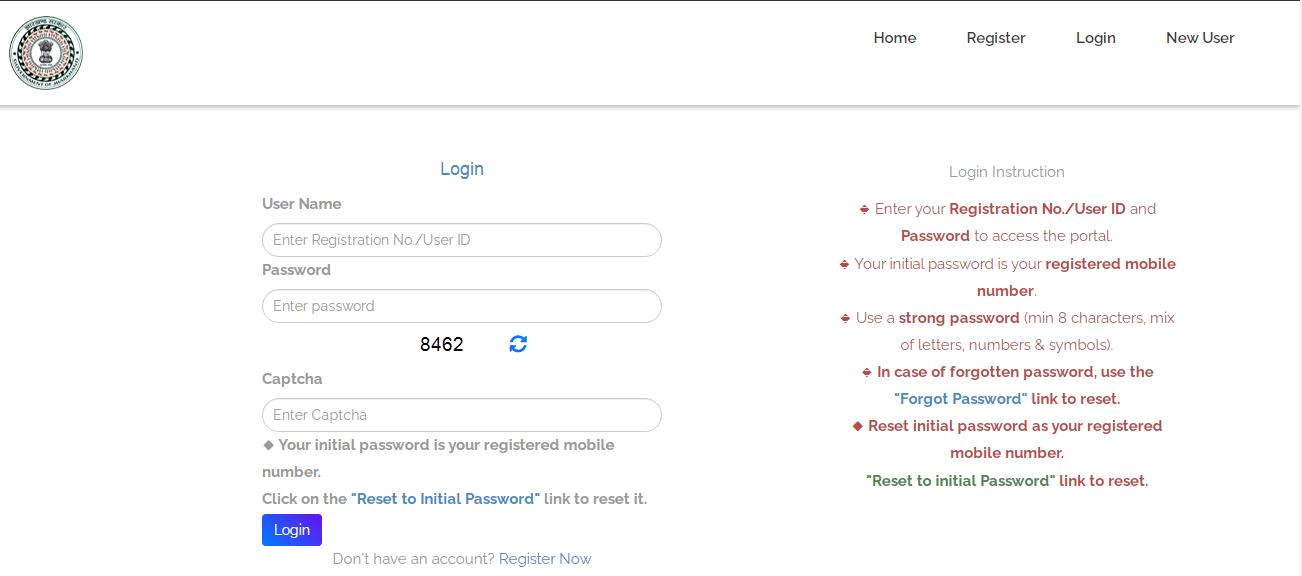Click the blue "Reset to Initial Password" link
This screenshot has height=576, width=1302.
coord(445,499)
